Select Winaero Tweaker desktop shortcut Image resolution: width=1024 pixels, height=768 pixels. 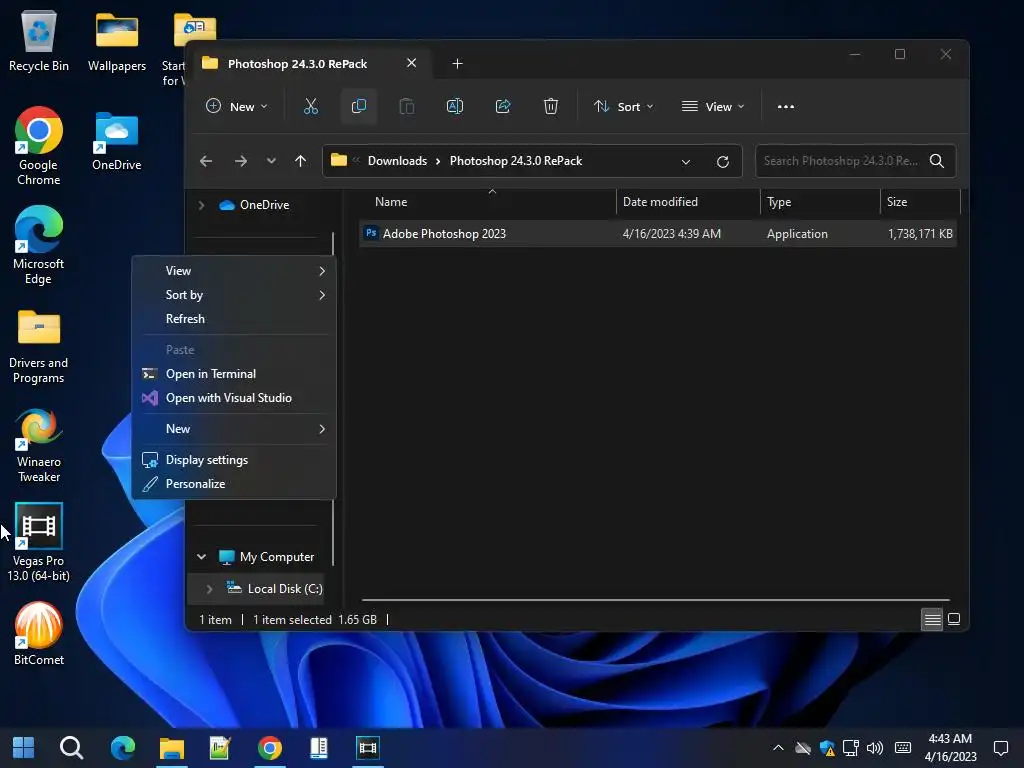pyautogui.click(x=39, y=445)
